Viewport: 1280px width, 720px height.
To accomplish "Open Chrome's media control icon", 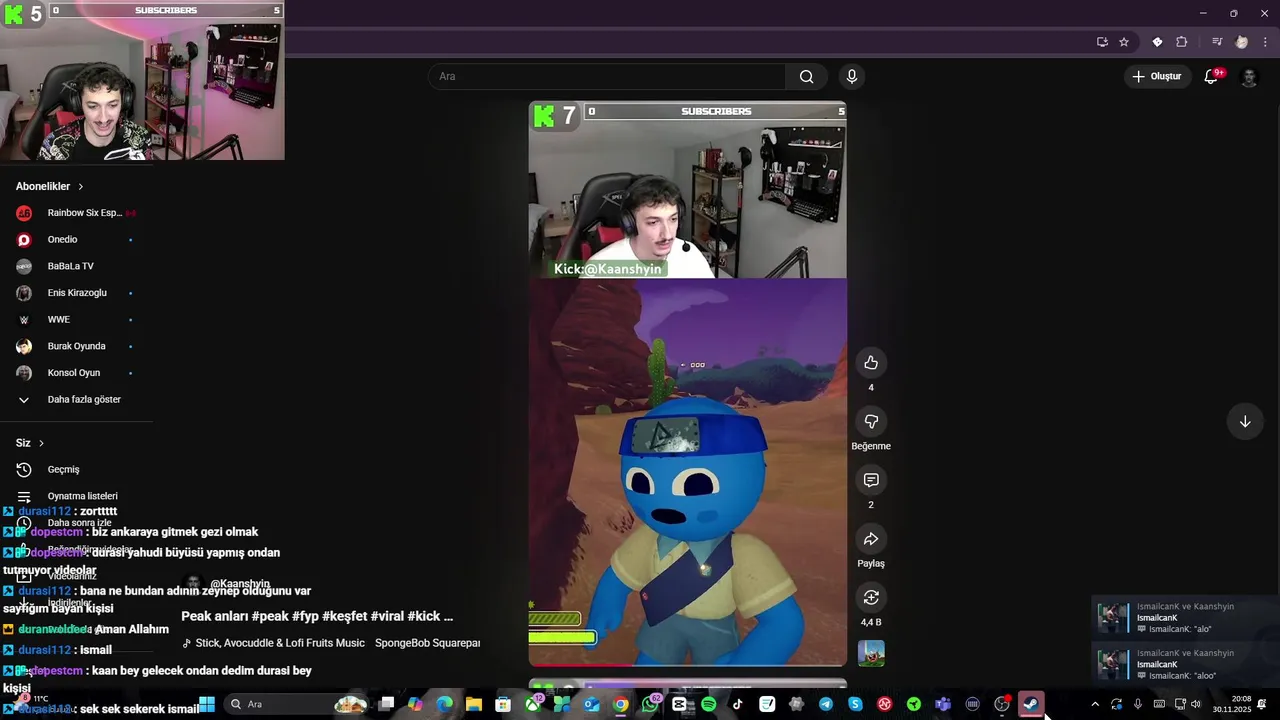I will 1217,42.
